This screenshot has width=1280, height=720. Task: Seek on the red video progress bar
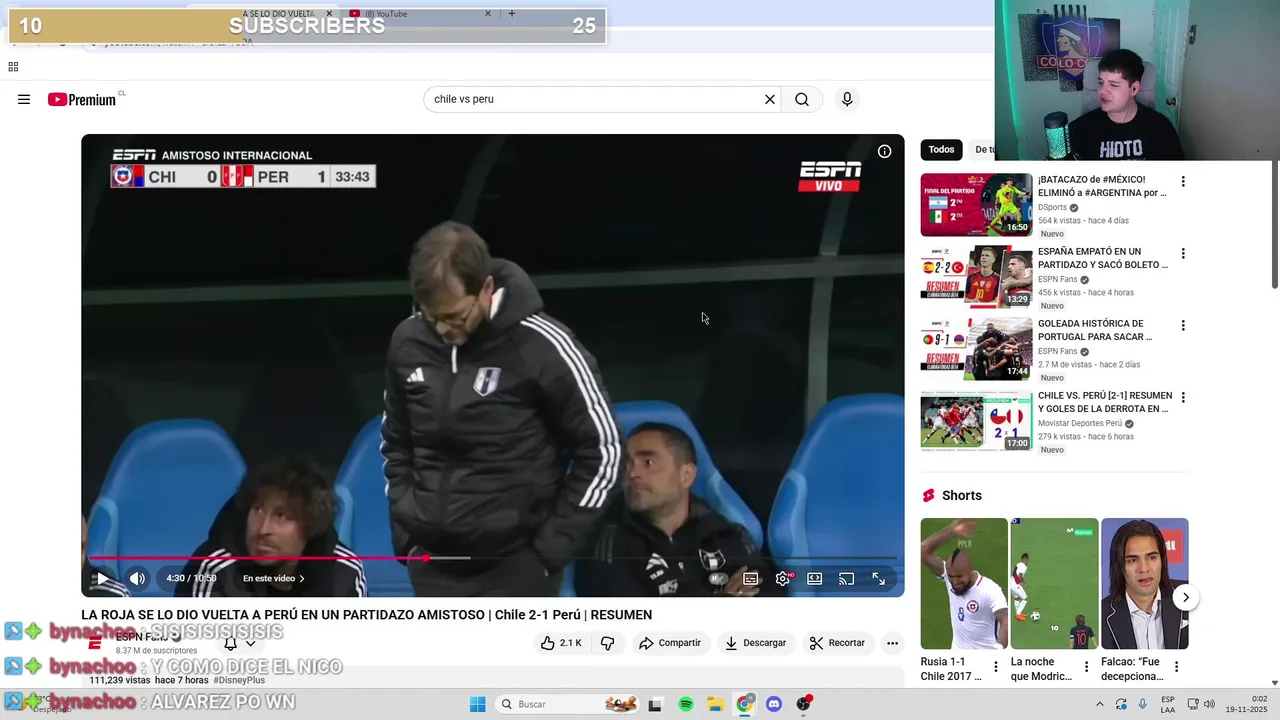click(x=492, y=558)
